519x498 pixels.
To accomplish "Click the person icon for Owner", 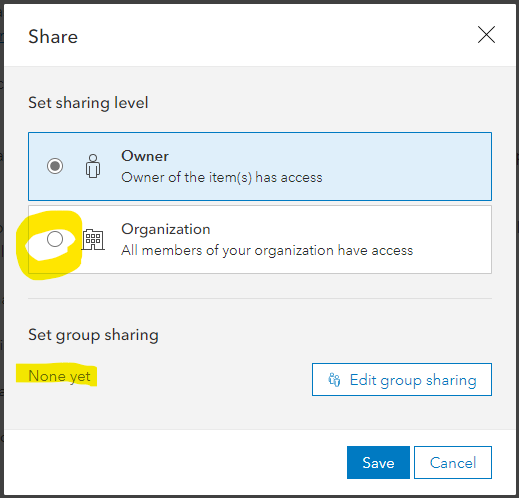I will [x=93, y=166].
